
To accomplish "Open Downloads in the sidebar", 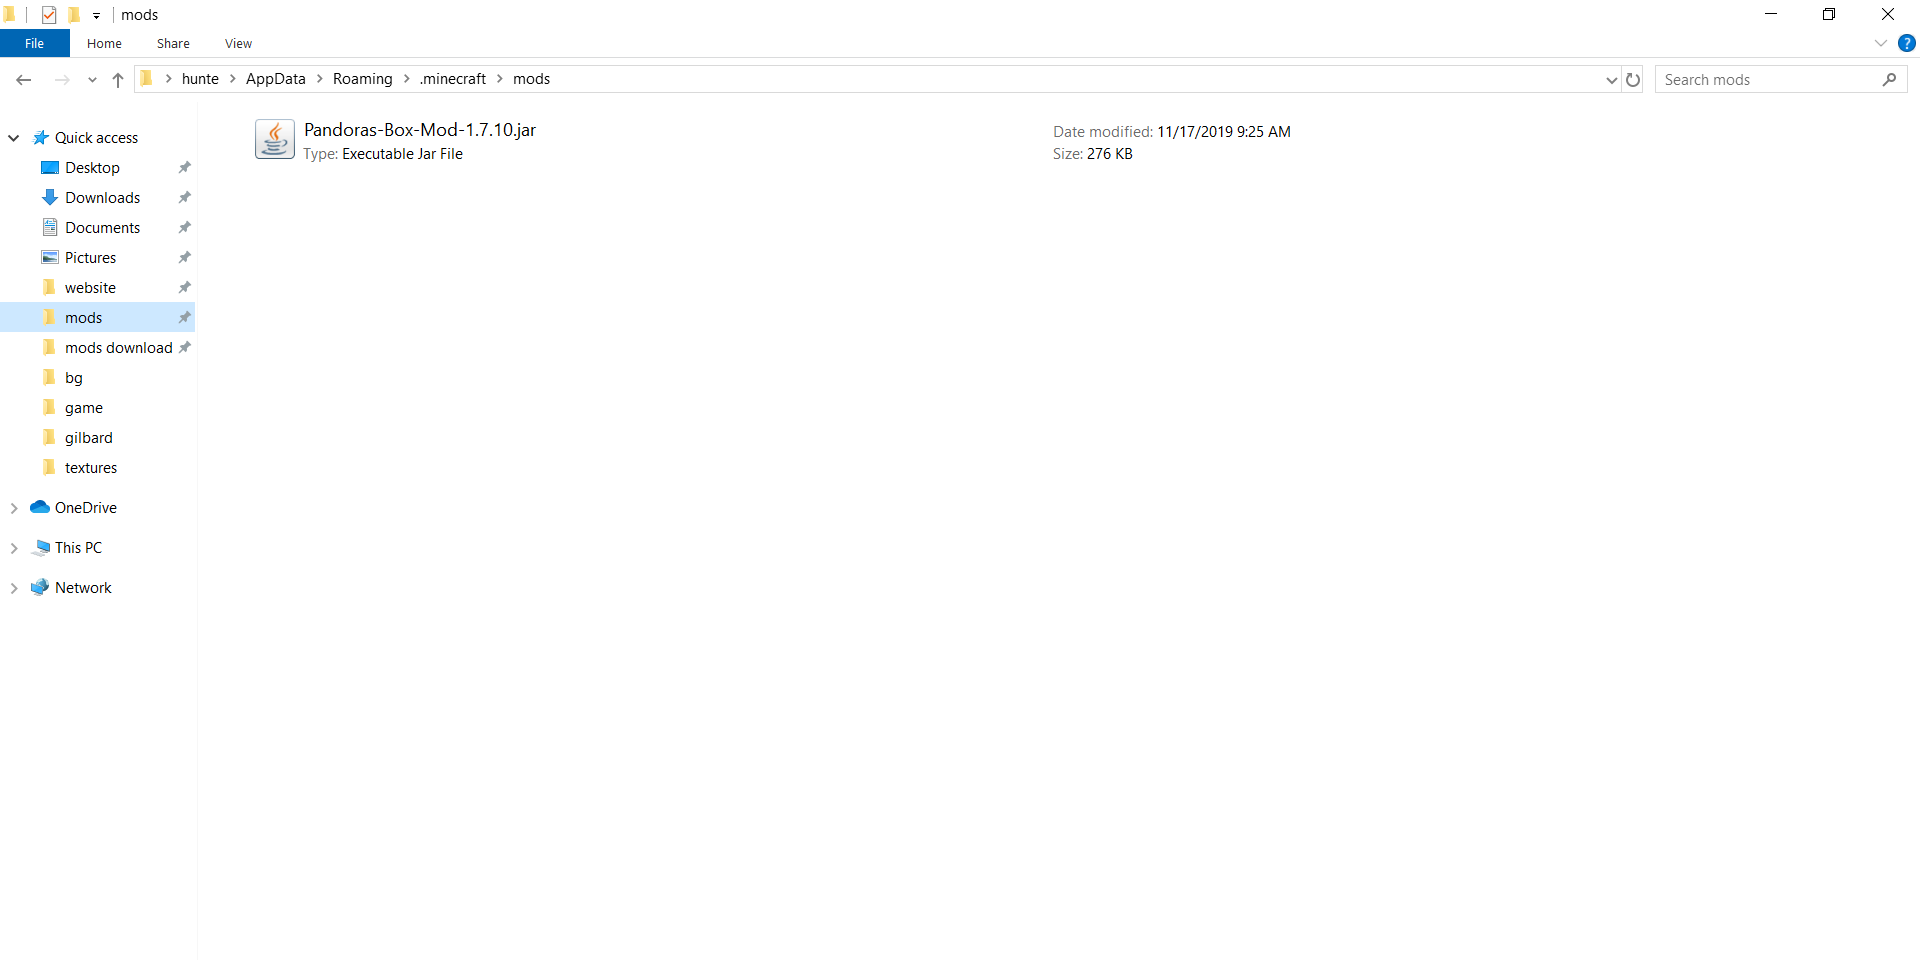I will point(102,198).
